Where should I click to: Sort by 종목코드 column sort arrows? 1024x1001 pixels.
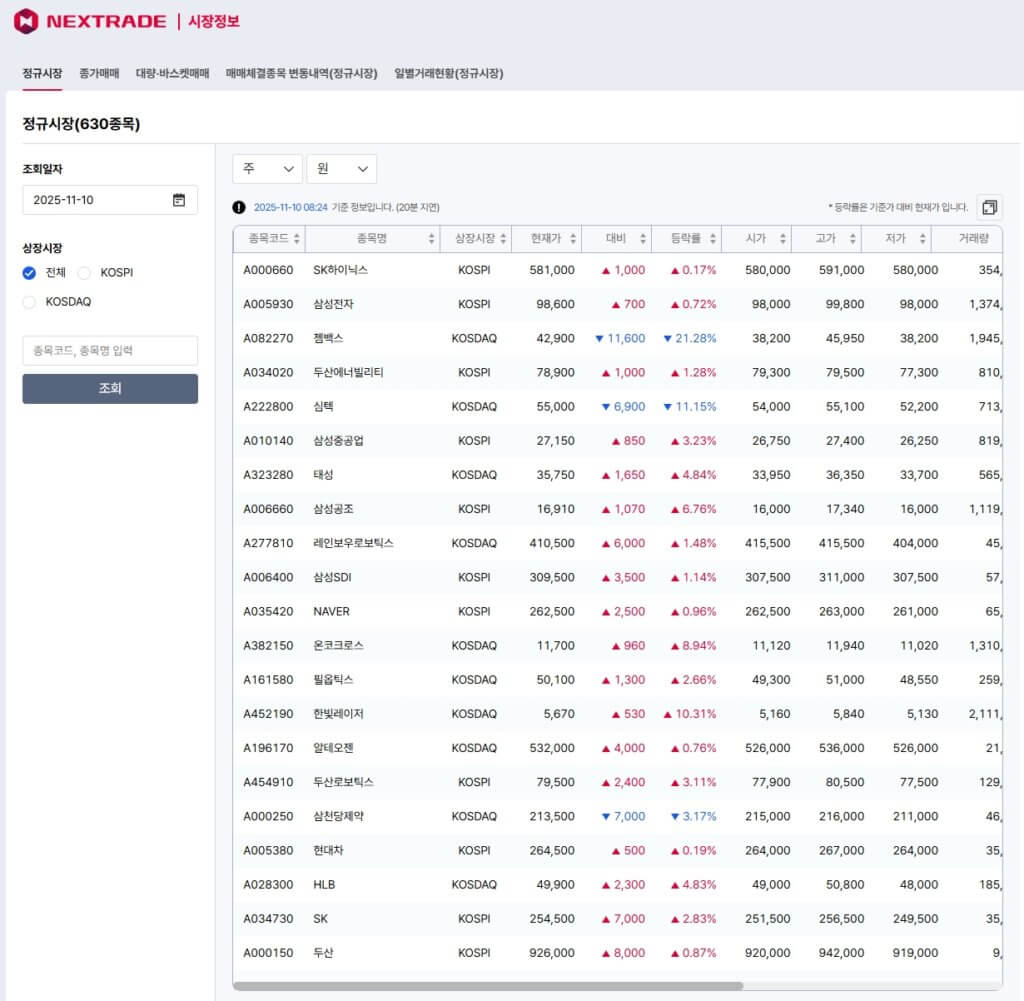tap(298, 239)
